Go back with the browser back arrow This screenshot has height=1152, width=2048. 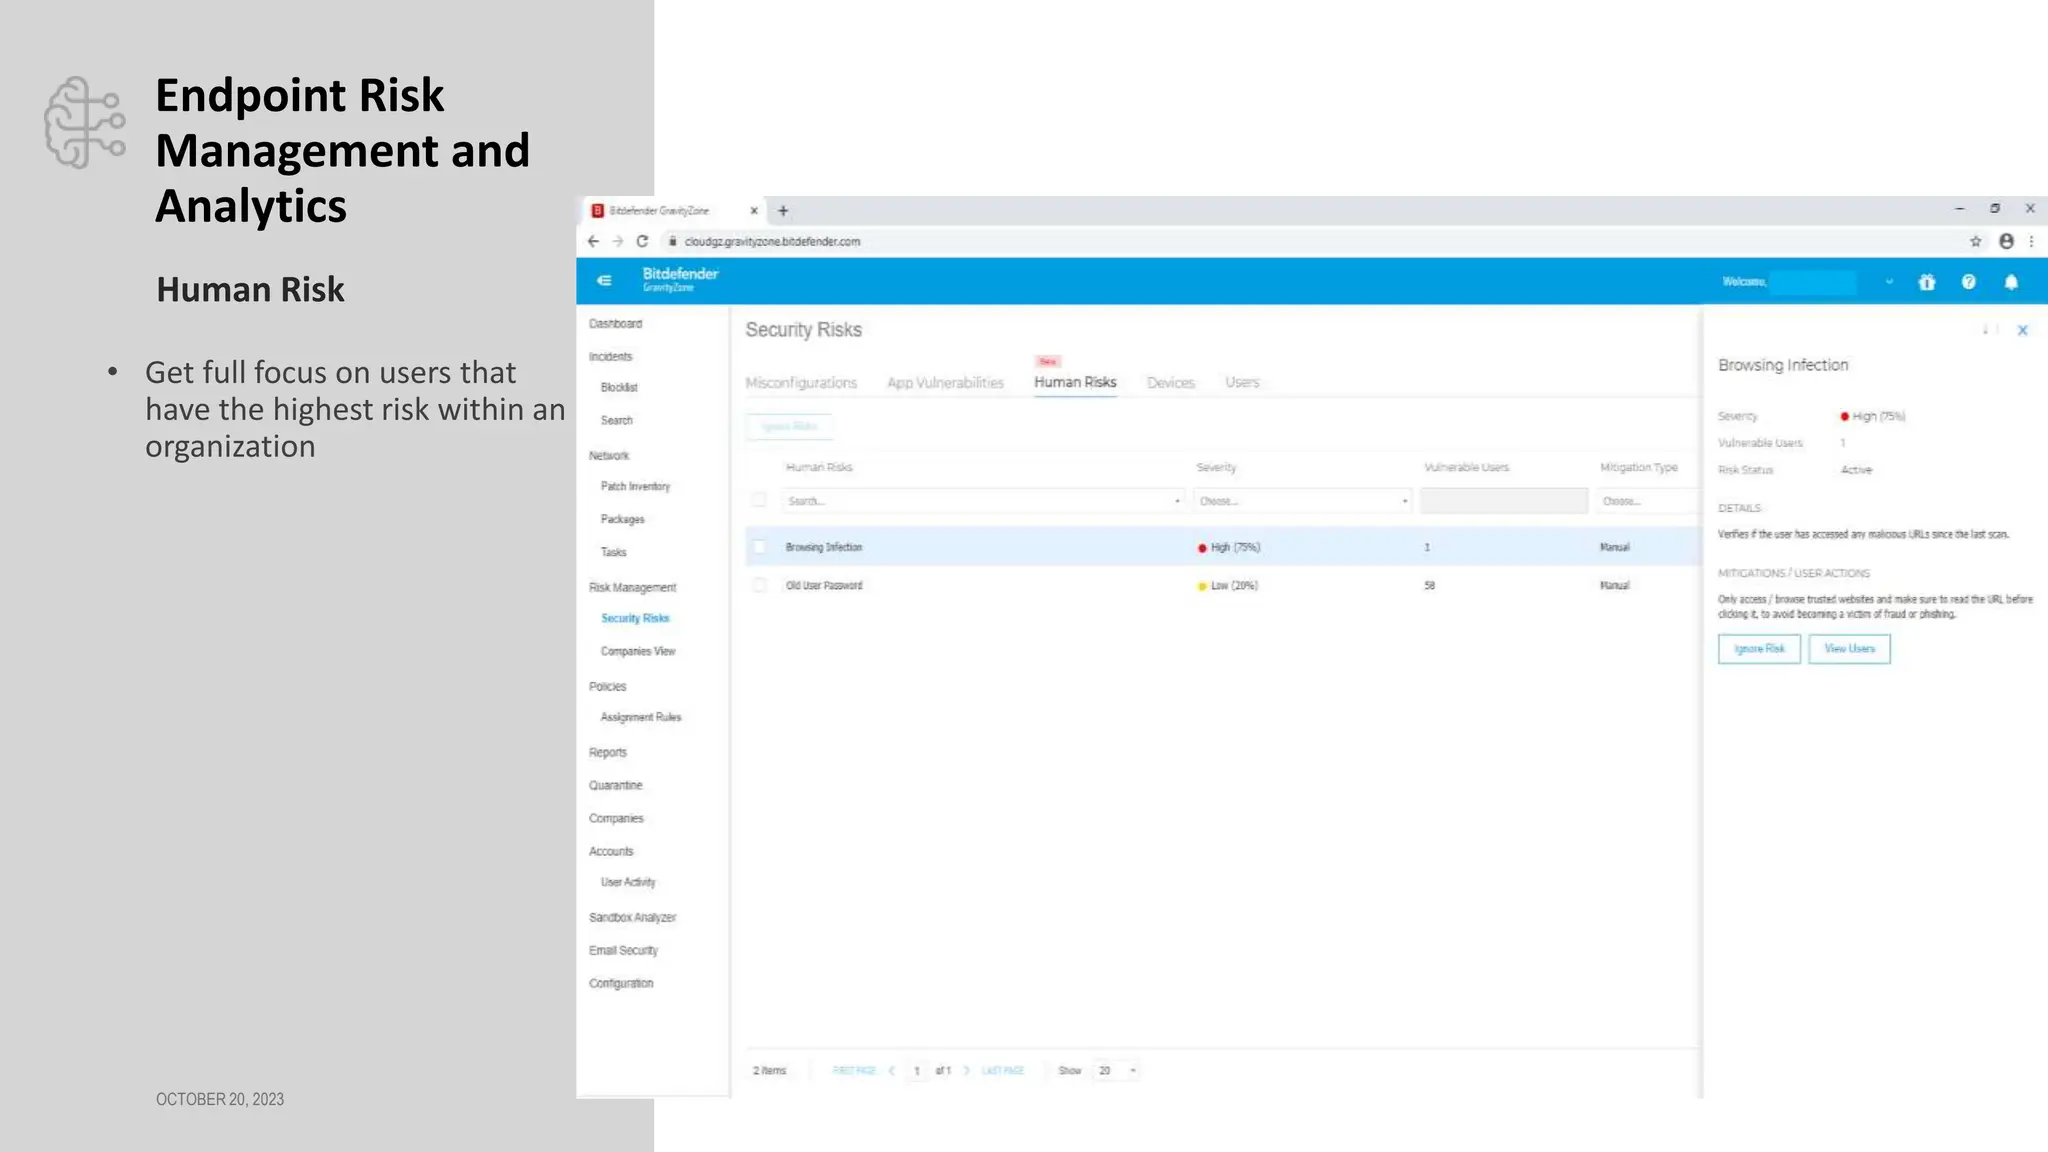point(593,241)
